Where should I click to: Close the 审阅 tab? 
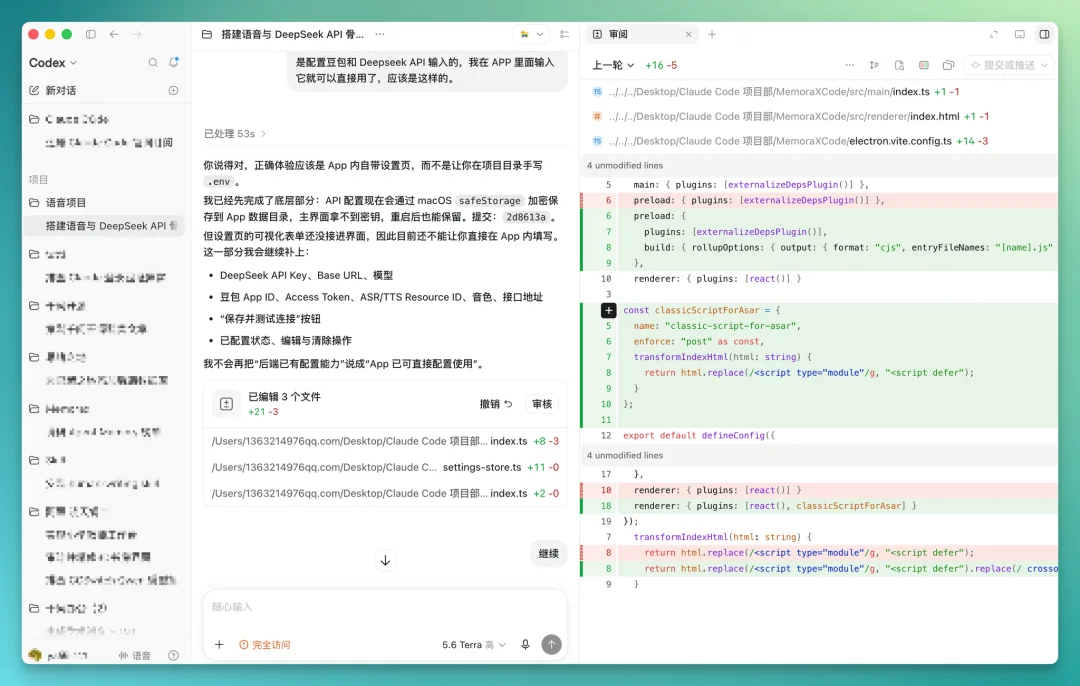pyautogui.click(x=688, y=34)
